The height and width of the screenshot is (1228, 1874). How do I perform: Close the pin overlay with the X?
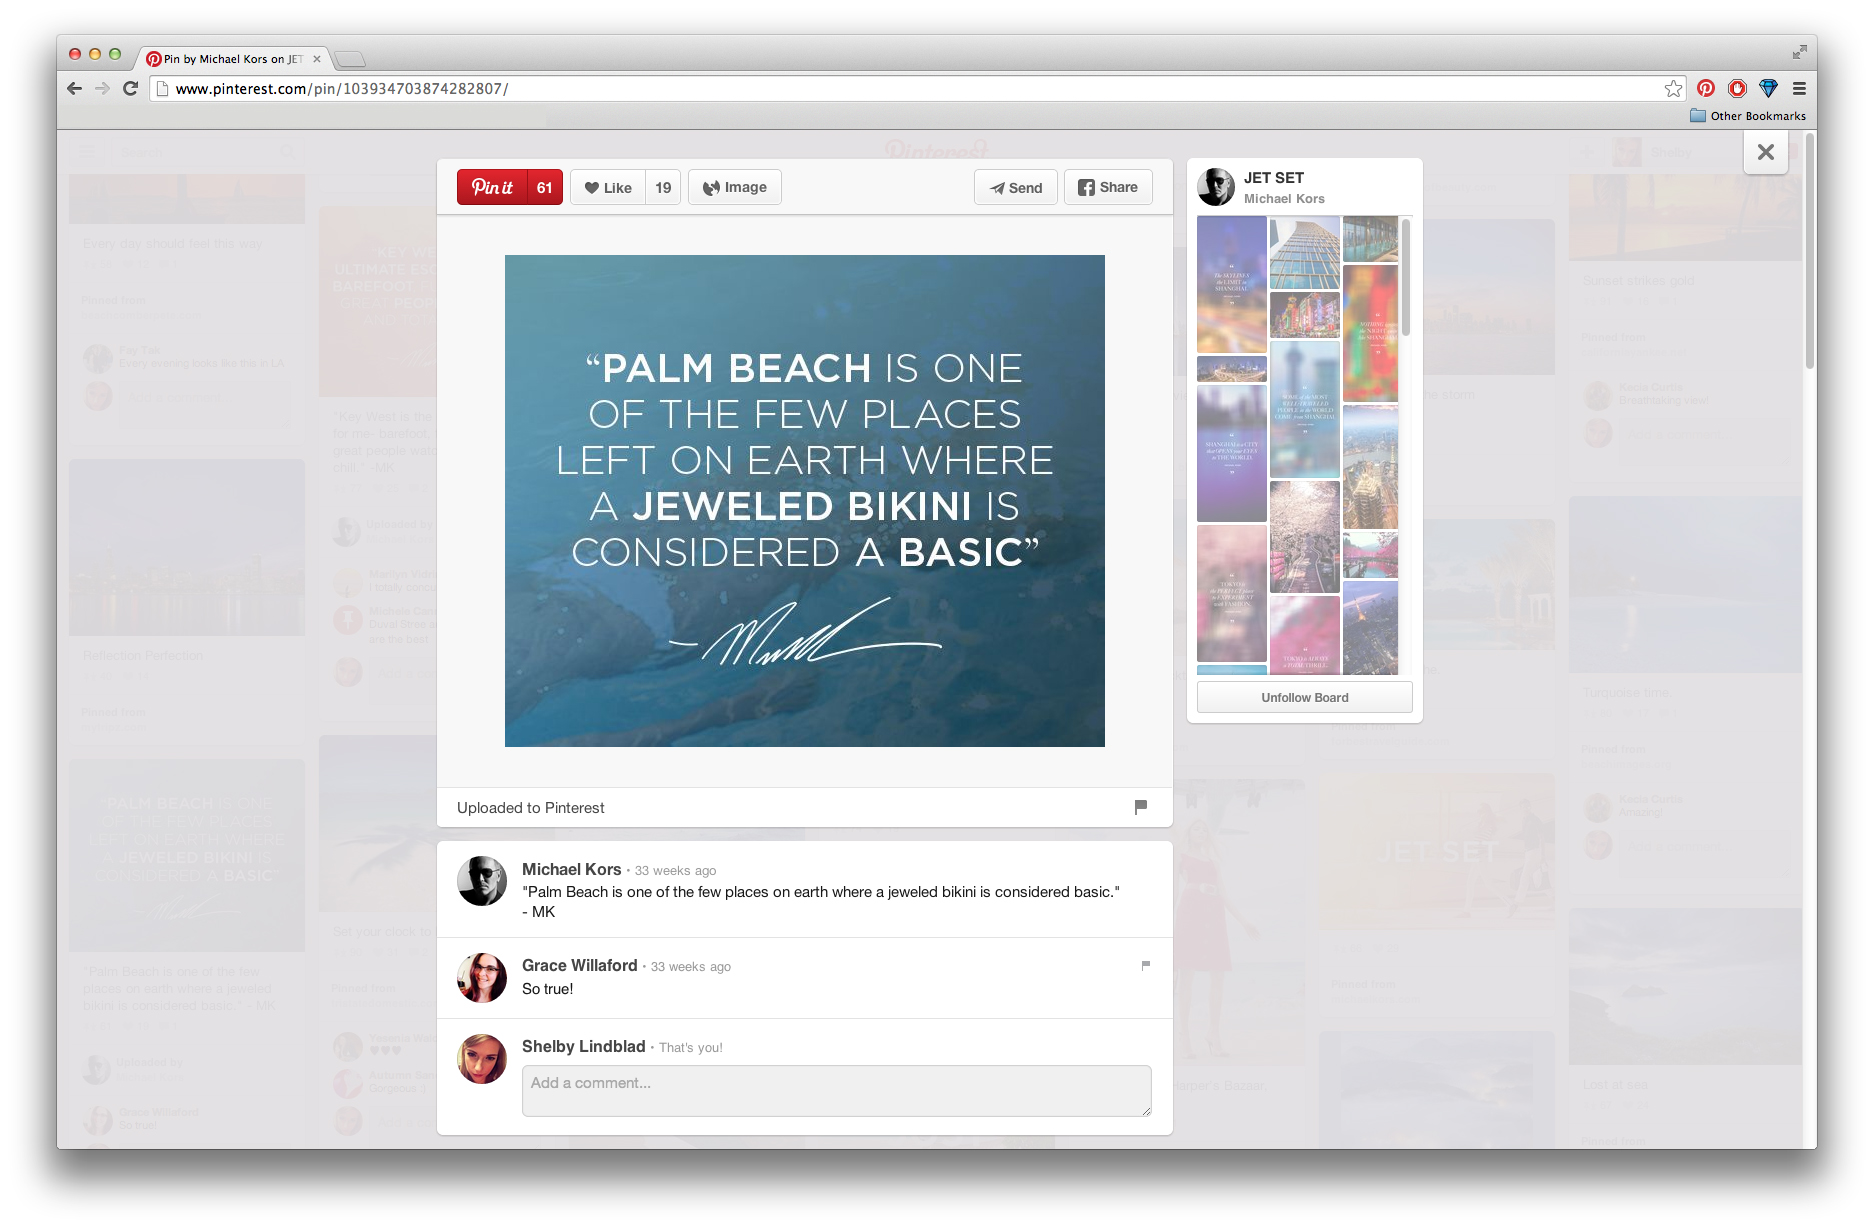1766,152
